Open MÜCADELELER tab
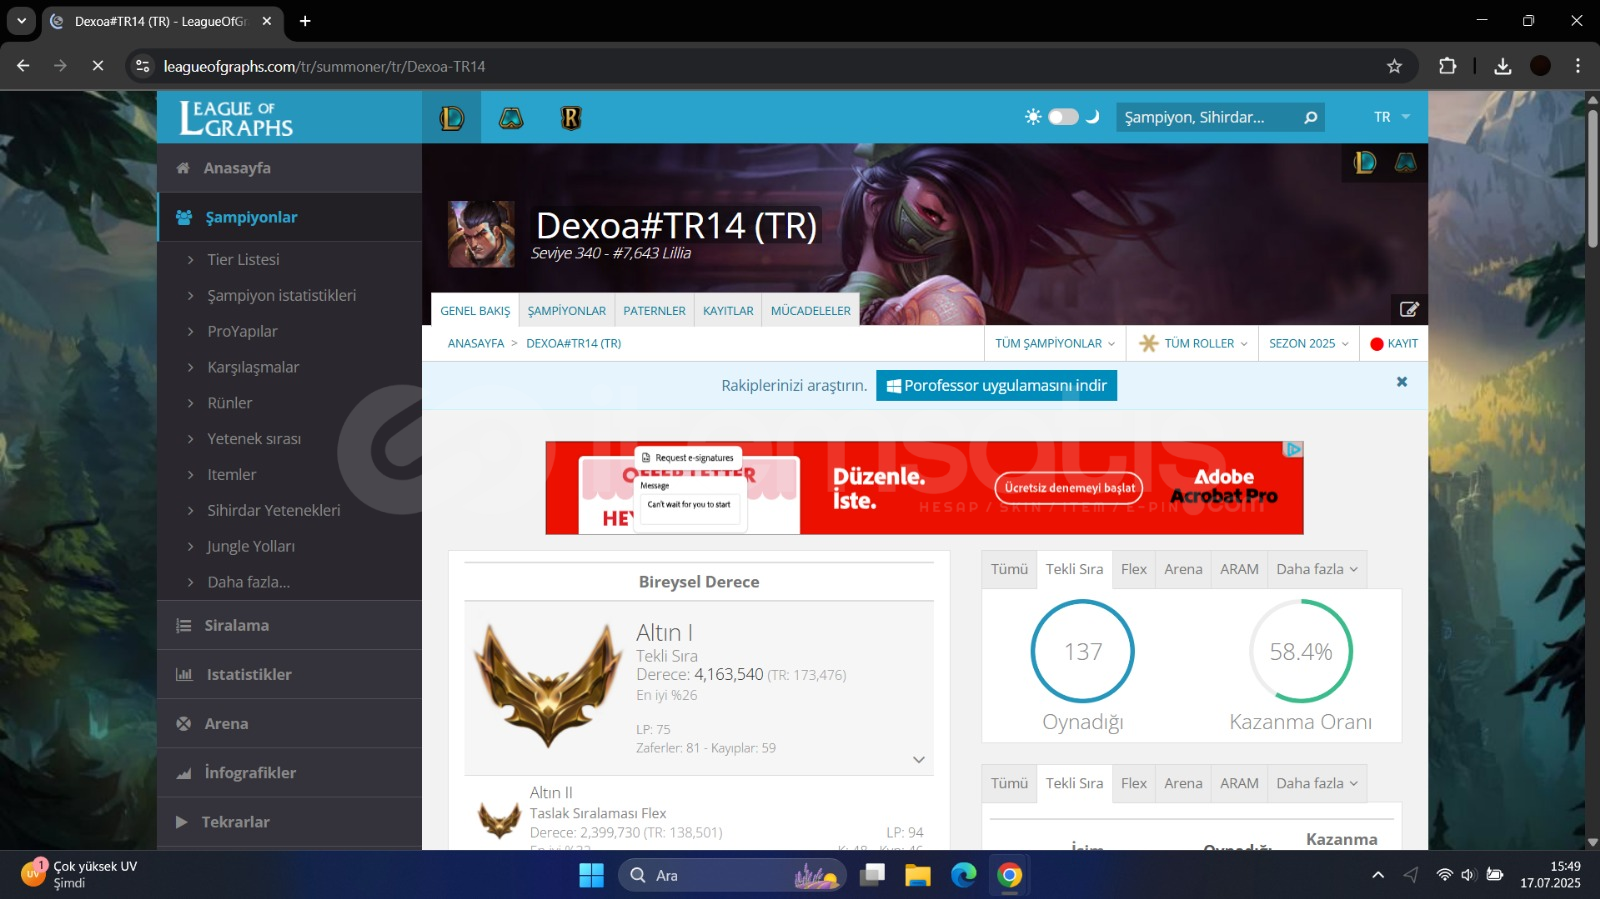1600x899 pixels. coord(811,311)
